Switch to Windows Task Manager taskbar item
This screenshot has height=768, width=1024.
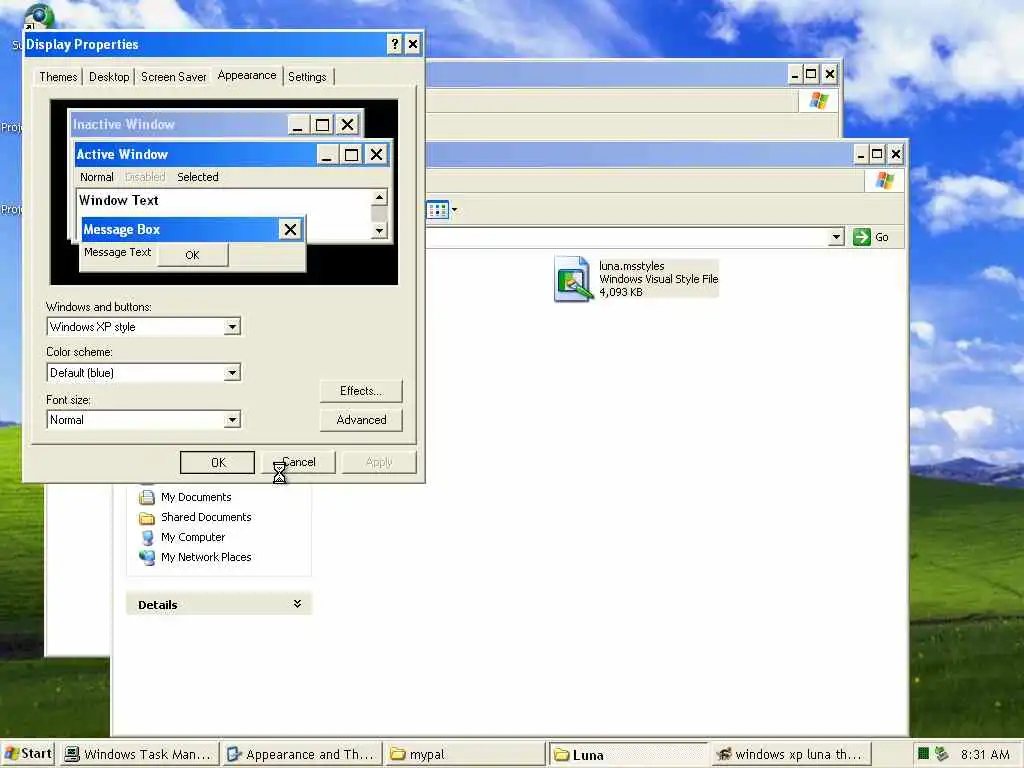click(x=139, y=754)
